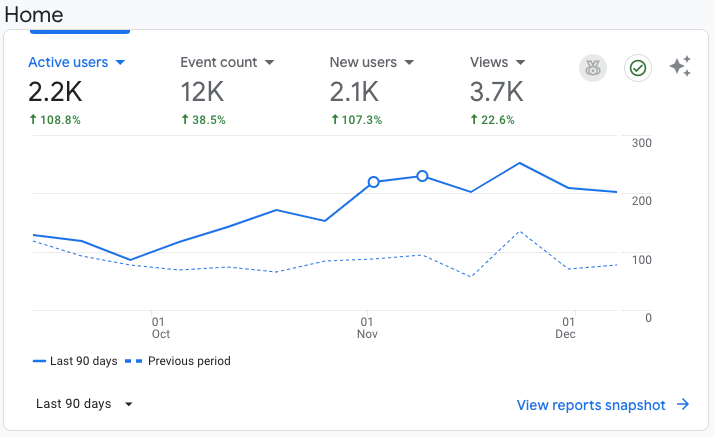The width and height of the screenshot is (714, 437).
Task: Click the green up arrow beside 22.6%
Action: (x=474, y=120)
